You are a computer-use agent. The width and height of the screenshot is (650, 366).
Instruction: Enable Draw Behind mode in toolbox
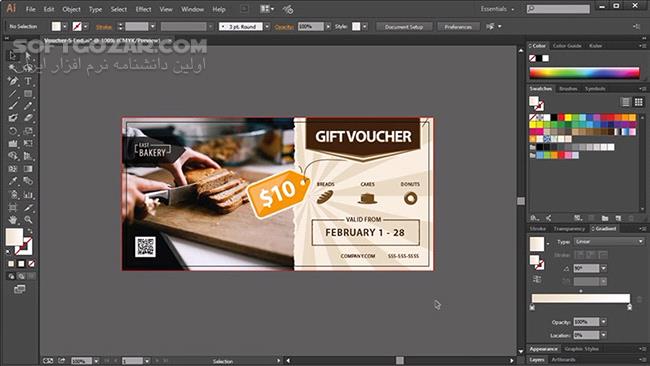pos(21,276)
